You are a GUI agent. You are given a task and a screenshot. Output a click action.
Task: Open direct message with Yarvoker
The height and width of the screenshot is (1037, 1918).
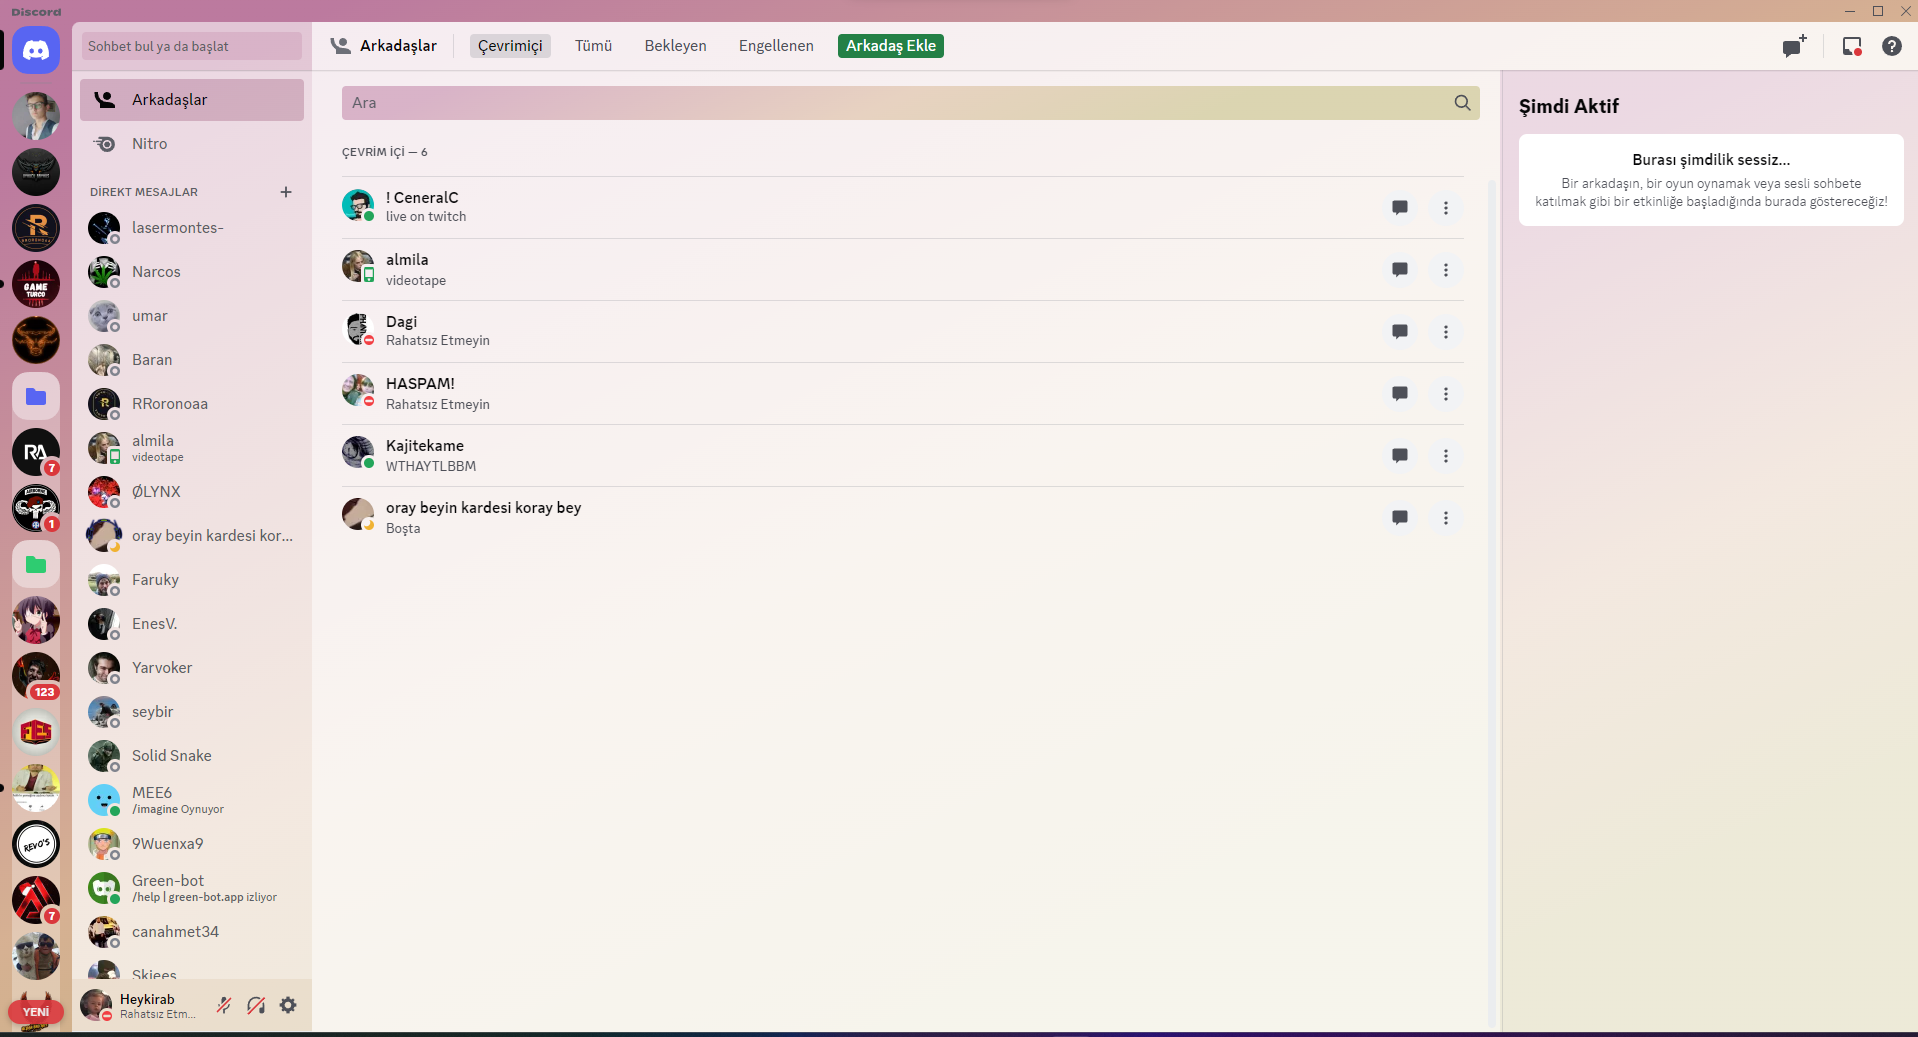pyautogui.click(x=192, y=668)
